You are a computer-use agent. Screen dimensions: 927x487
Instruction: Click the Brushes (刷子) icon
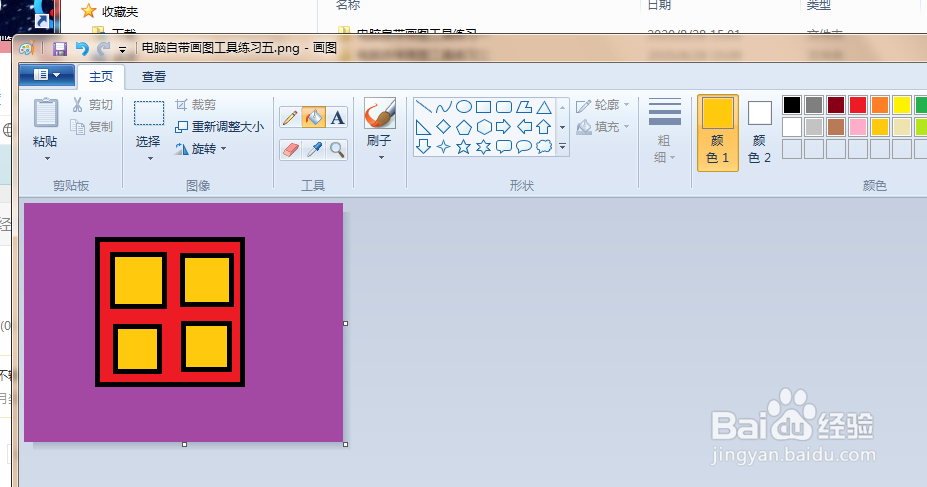380,113
